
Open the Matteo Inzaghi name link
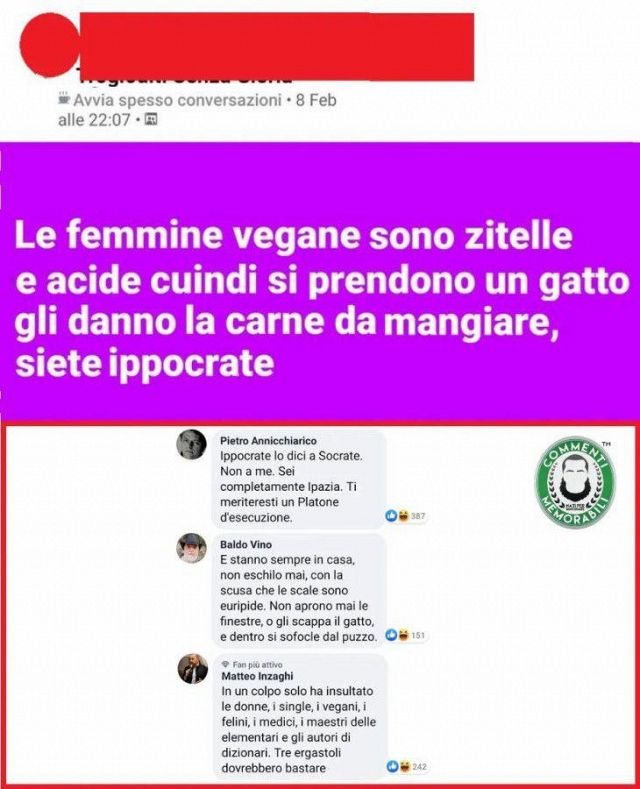coord(257,676)
